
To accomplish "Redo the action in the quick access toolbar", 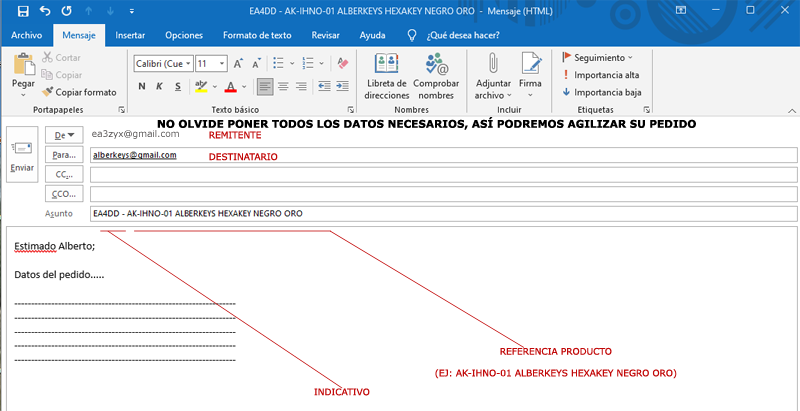I will click(66, 10).
